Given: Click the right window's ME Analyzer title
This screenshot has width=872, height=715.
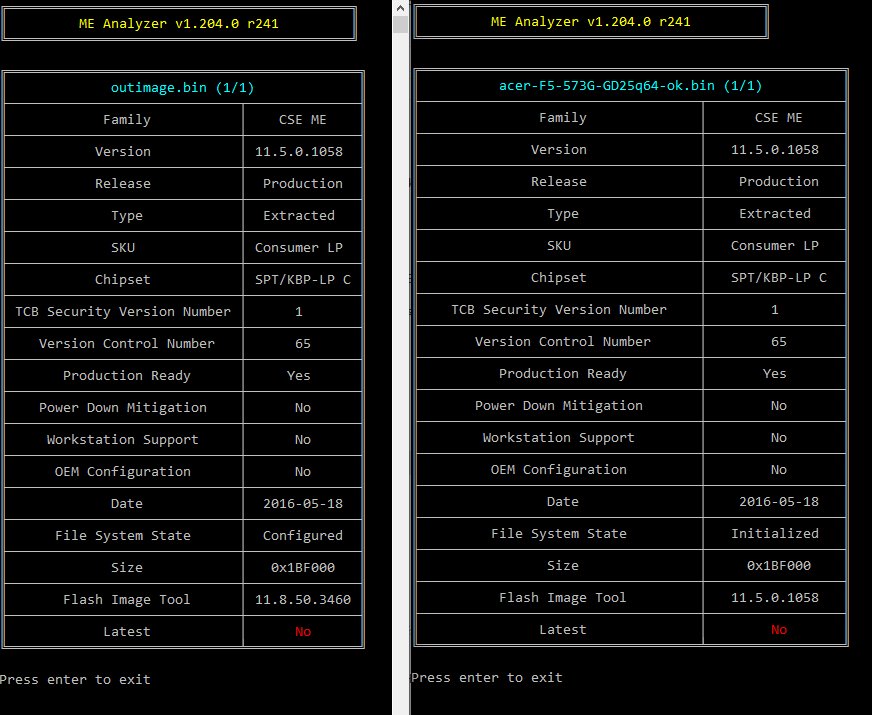Looking at the screenshot, I should 591,22.
